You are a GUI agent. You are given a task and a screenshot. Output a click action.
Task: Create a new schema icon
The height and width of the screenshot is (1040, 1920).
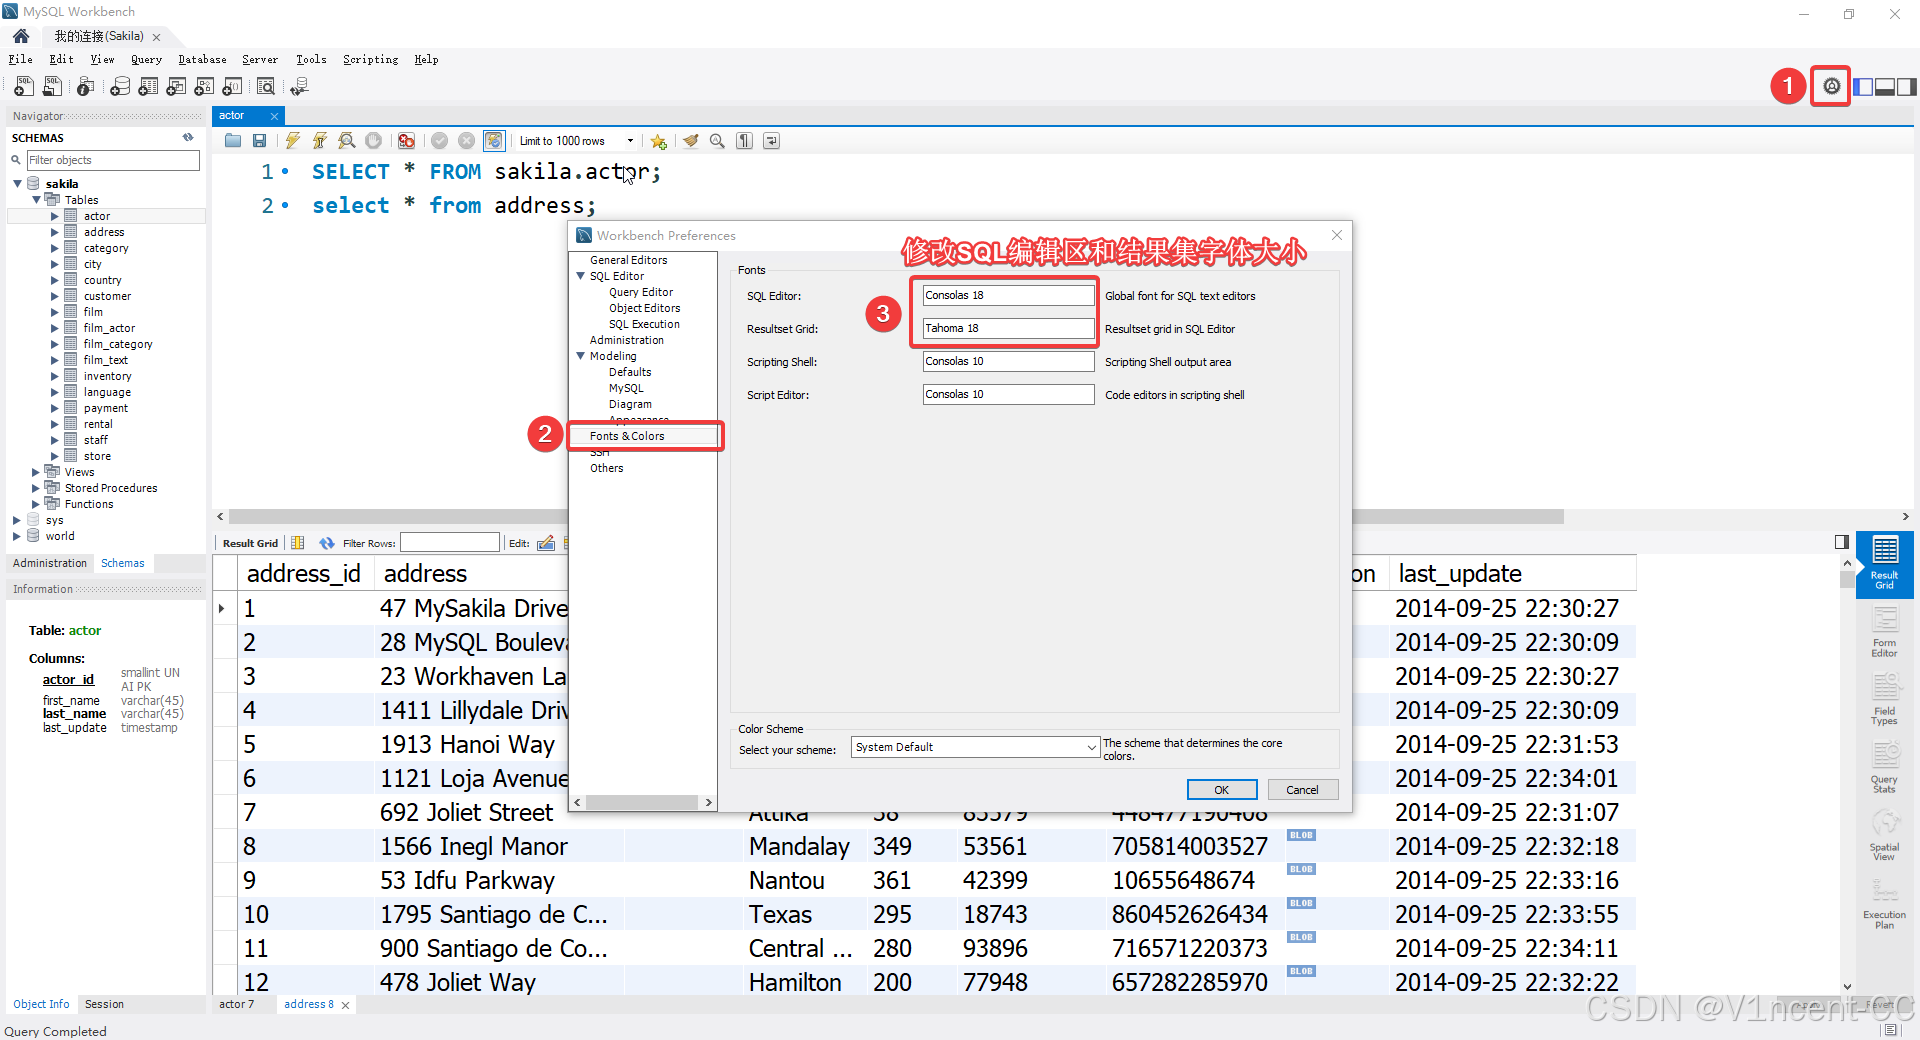tap(120, 87)
